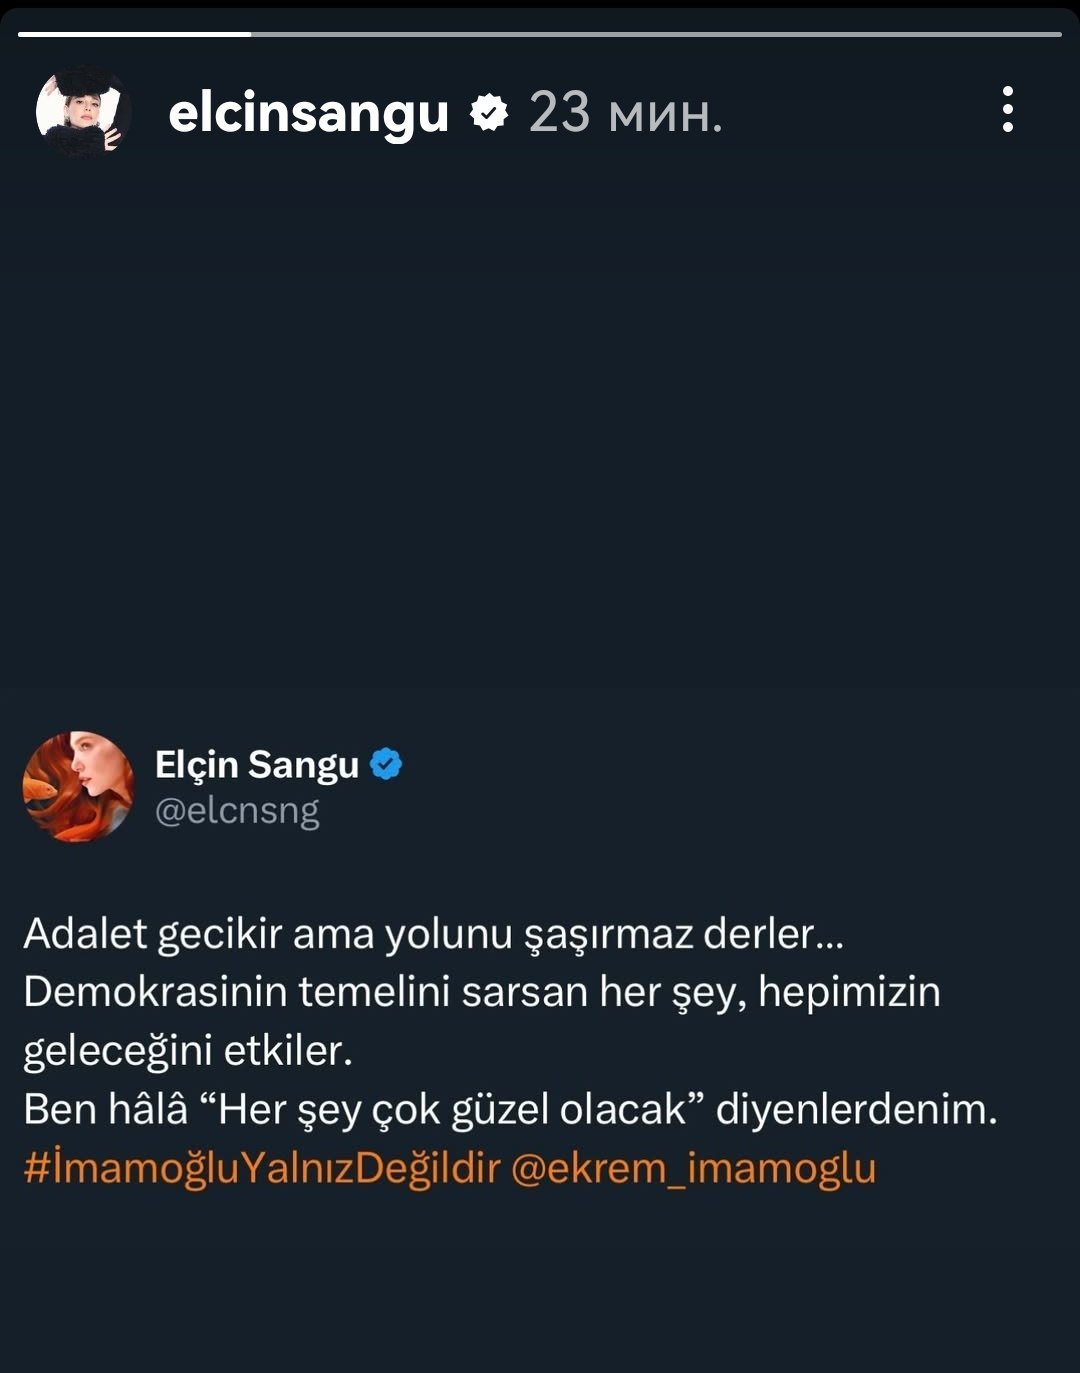Open the #İmamoğluYalnızDeğildir hashtag

pyautogui.click(x=262, y=1168)
